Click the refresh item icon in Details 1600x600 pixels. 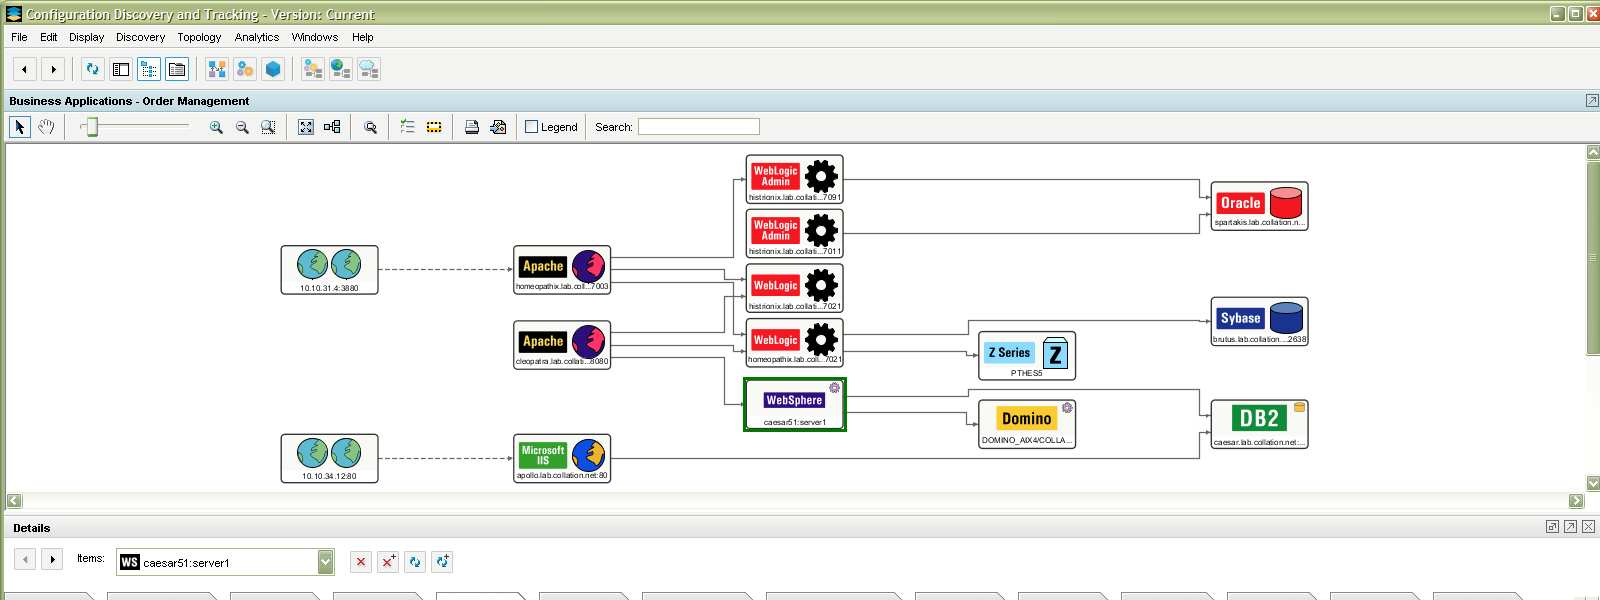click(x=415, y=562)
